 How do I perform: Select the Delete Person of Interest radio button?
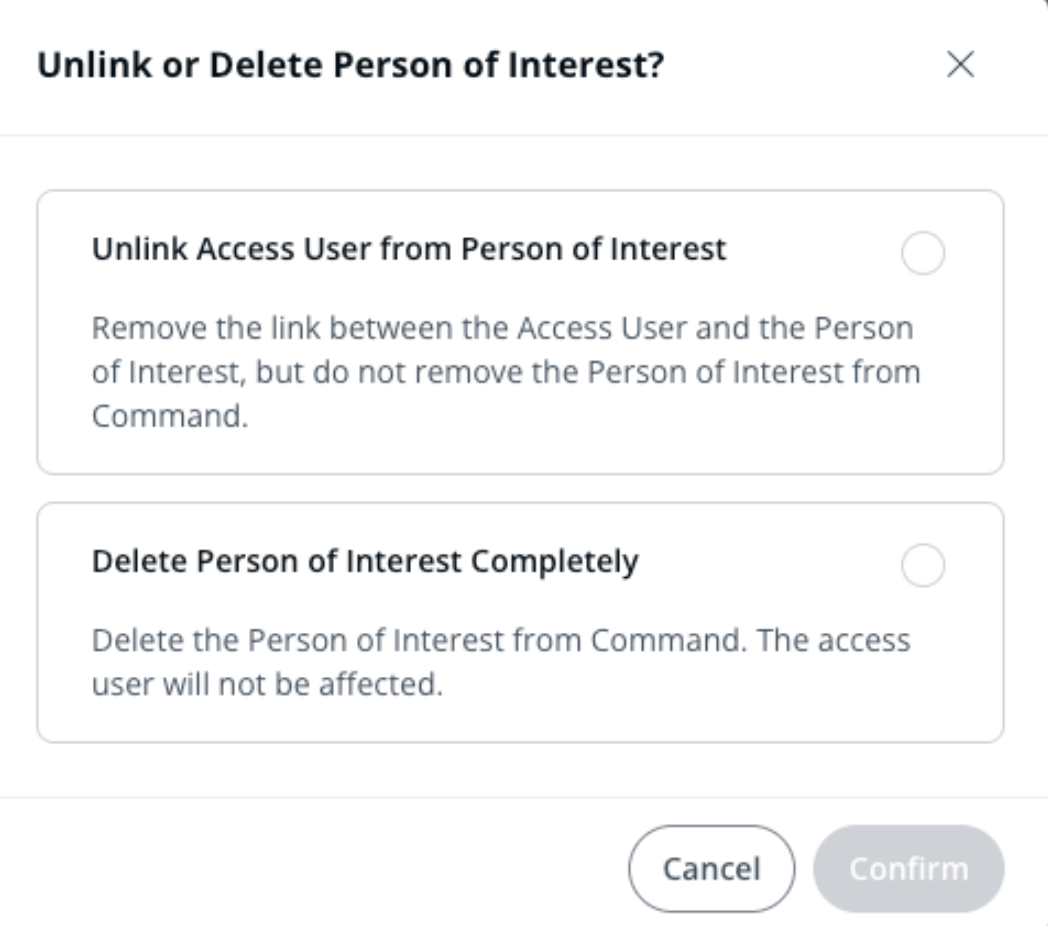tap(922, 566)
